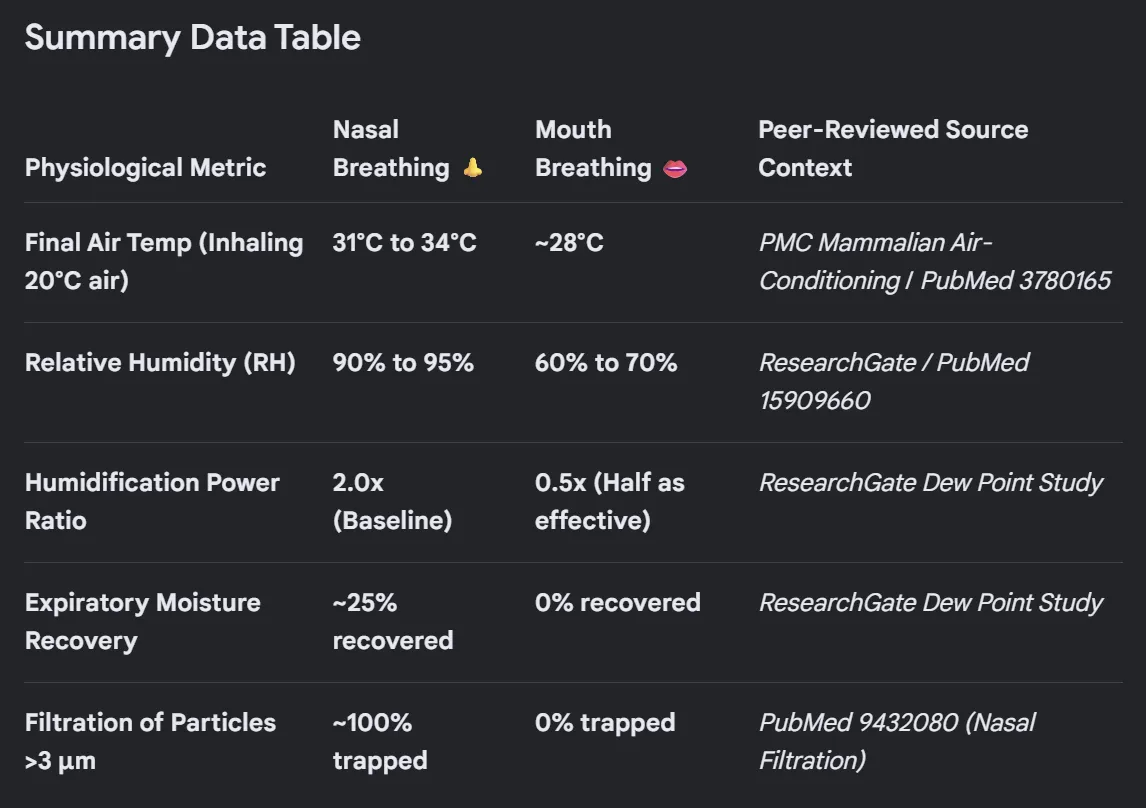
Task: Select the Final Air Temp row label
Action: (x=164, y=262)
